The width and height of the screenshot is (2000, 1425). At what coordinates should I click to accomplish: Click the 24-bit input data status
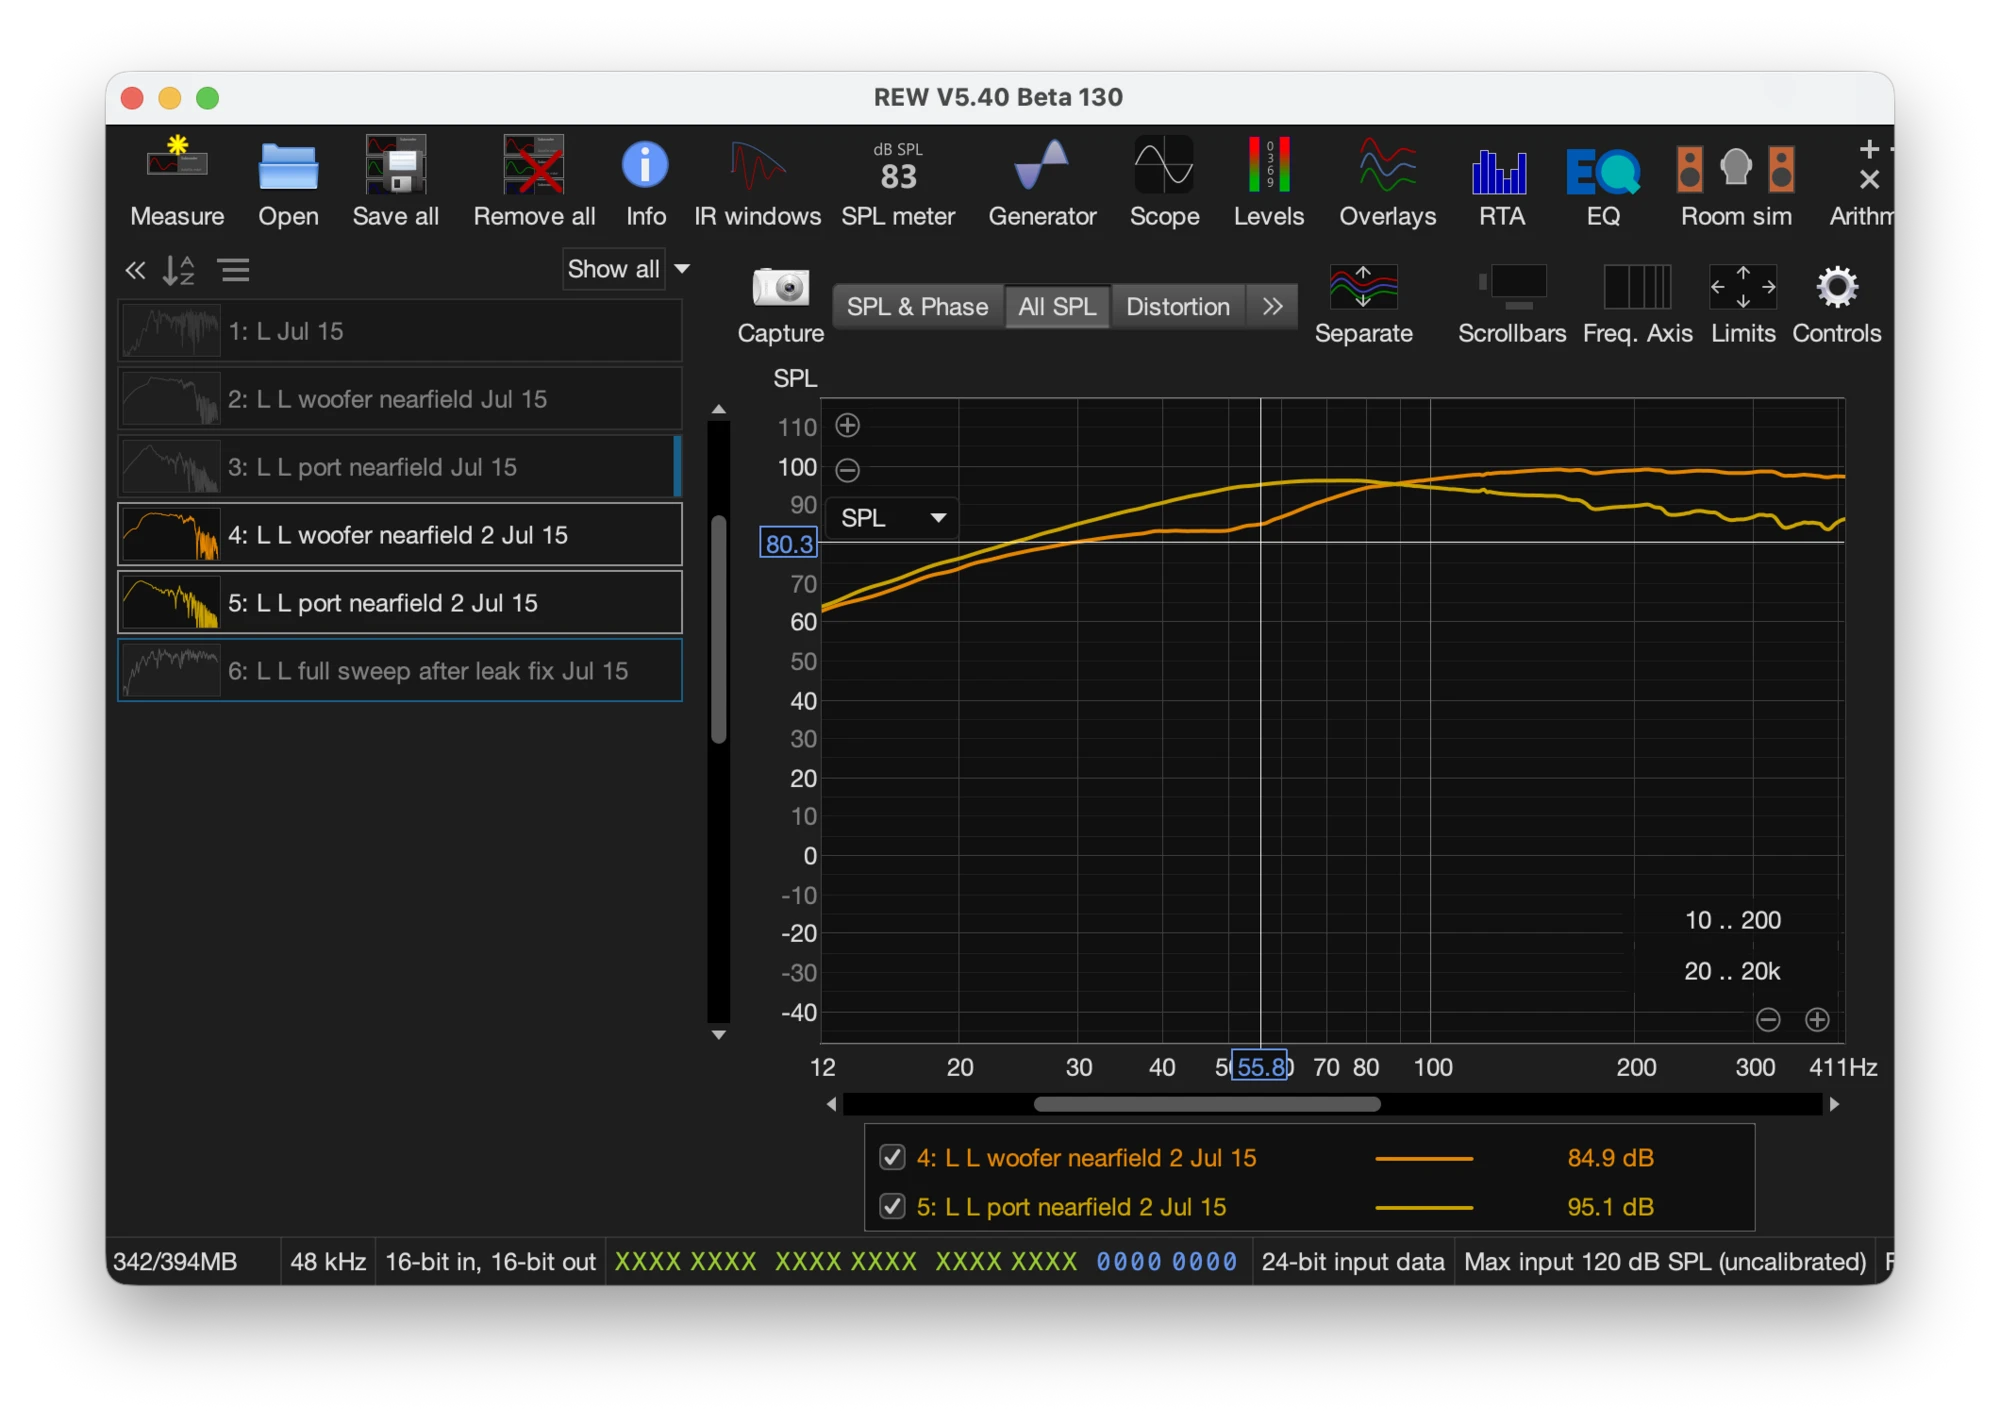(x=1352, y=1262)
